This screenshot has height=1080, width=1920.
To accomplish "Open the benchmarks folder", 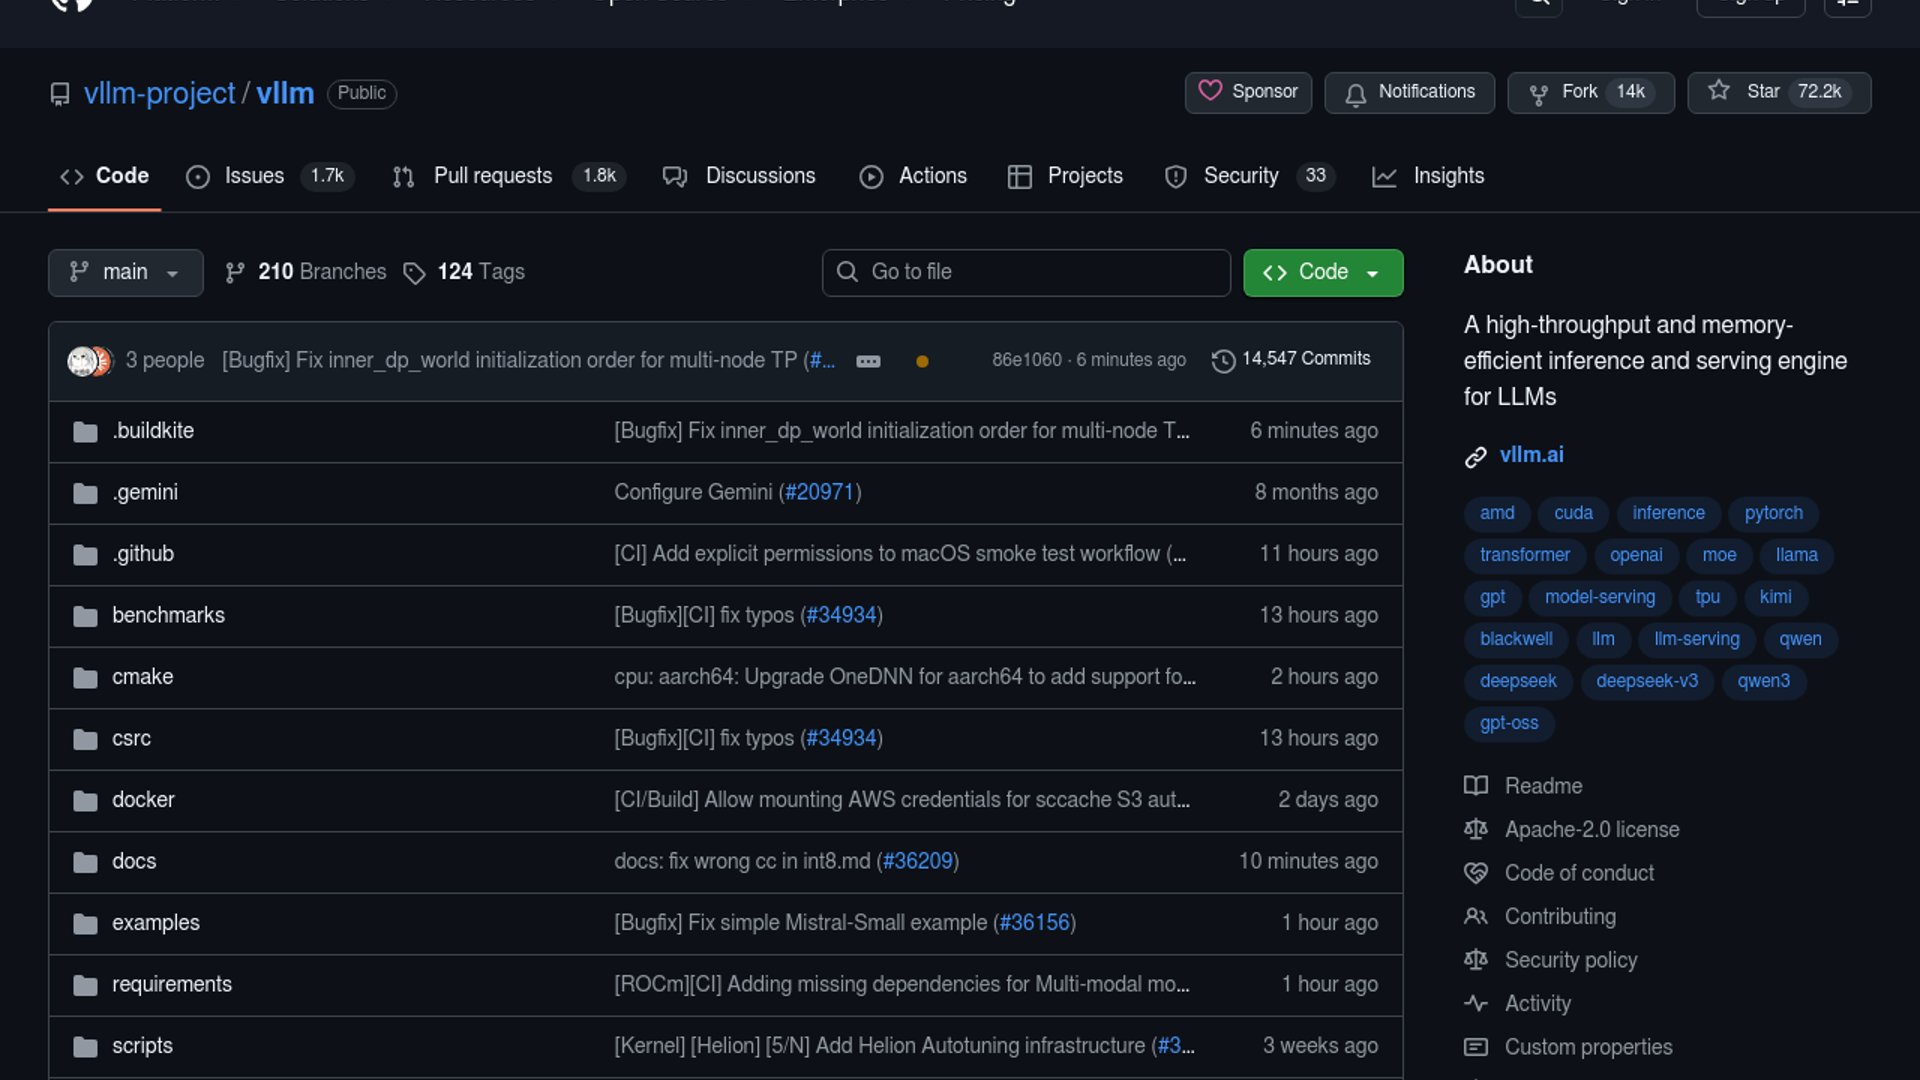I will 168,615.
